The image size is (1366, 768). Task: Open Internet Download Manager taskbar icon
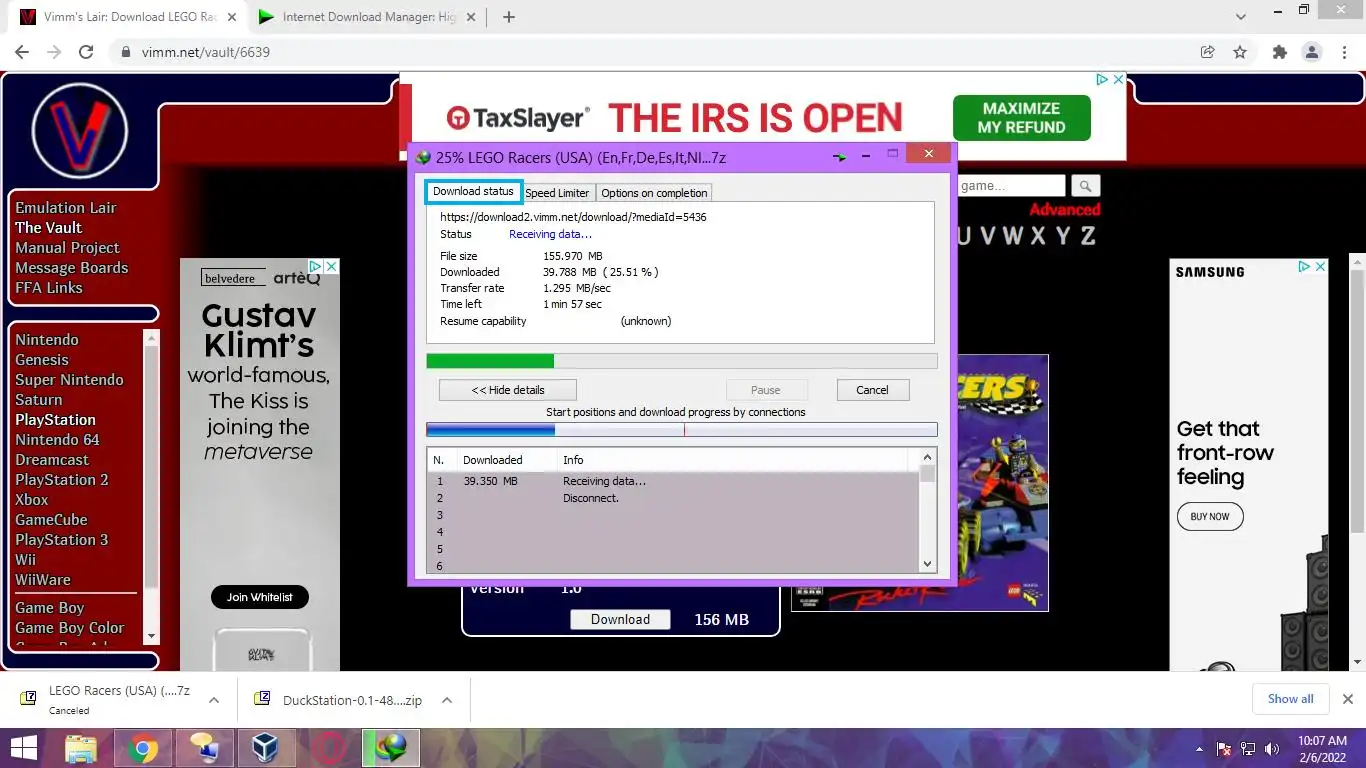tap(390, 748)
